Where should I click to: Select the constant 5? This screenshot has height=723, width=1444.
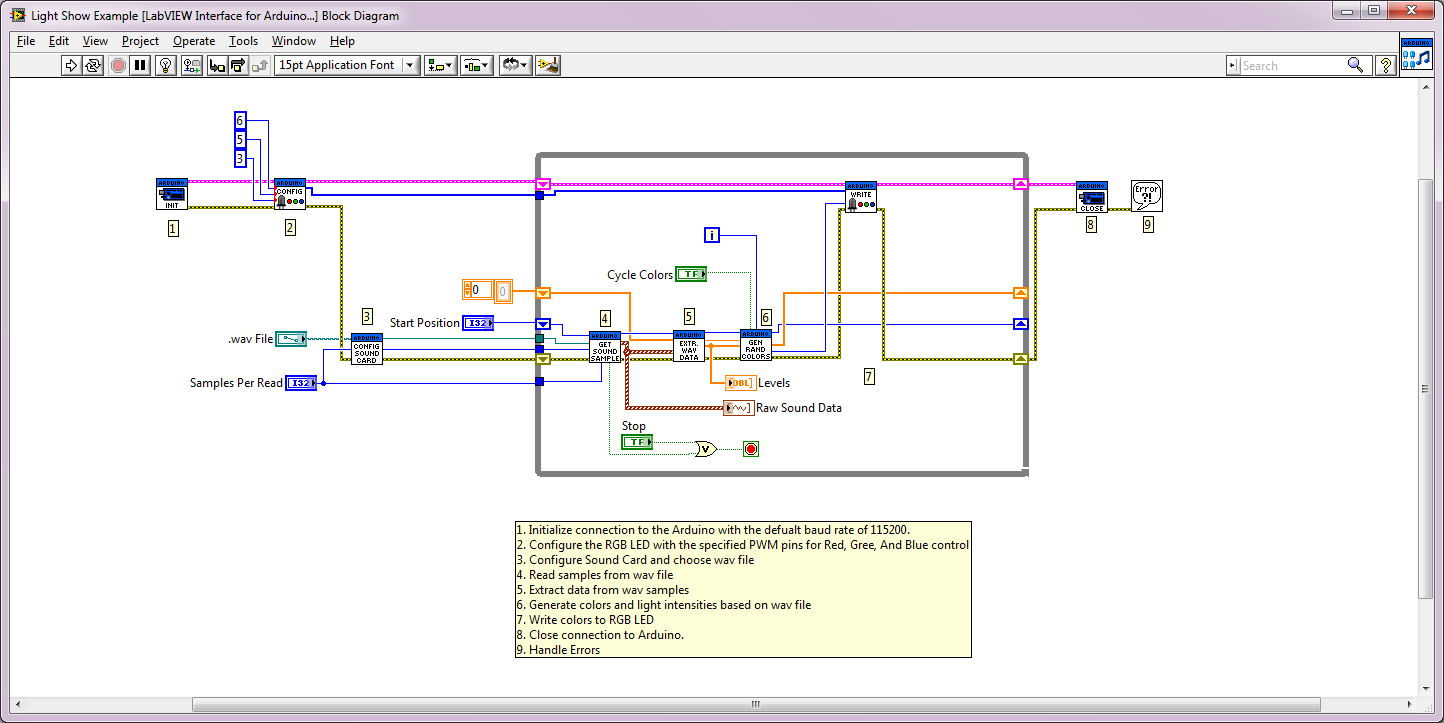[x=240, y=140]
